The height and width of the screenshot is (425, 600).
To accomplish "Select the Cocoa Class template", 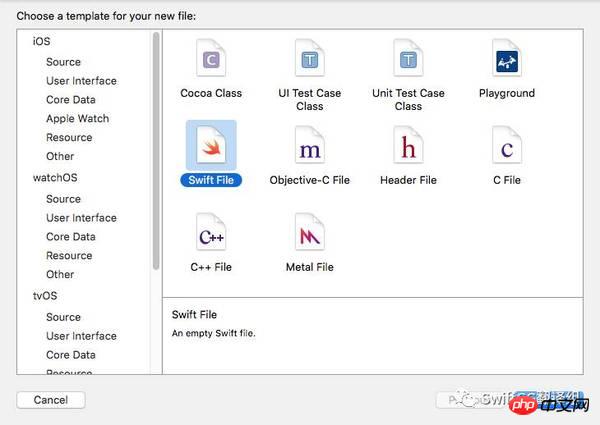I will tap(211, 69).
